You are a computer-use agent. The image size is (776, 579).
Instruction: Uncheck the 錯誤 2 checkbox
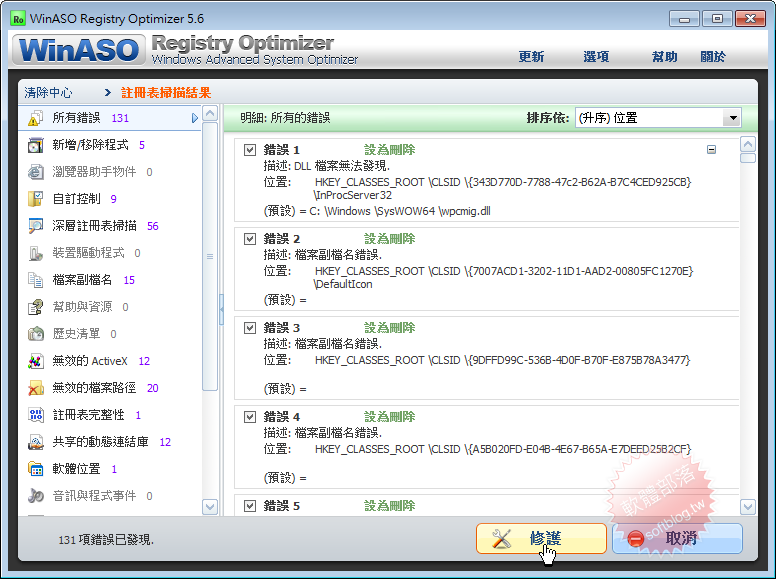250,239
